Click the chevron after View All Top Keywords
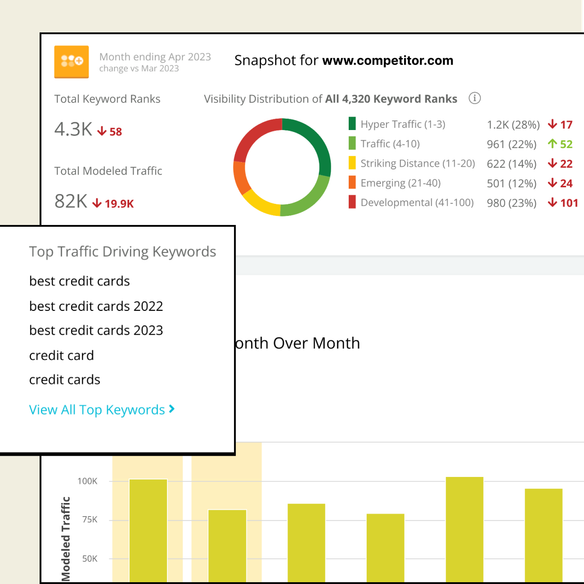Screen dimensions: 584x584 pyautogui.click(x=172, y=409)
